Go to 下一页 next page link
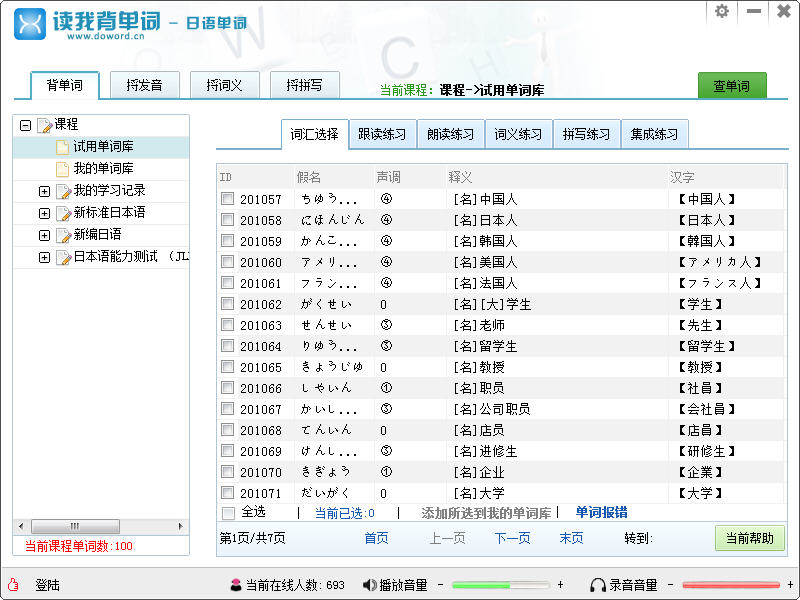The image size is (800, 600). [x=512, y=538]
